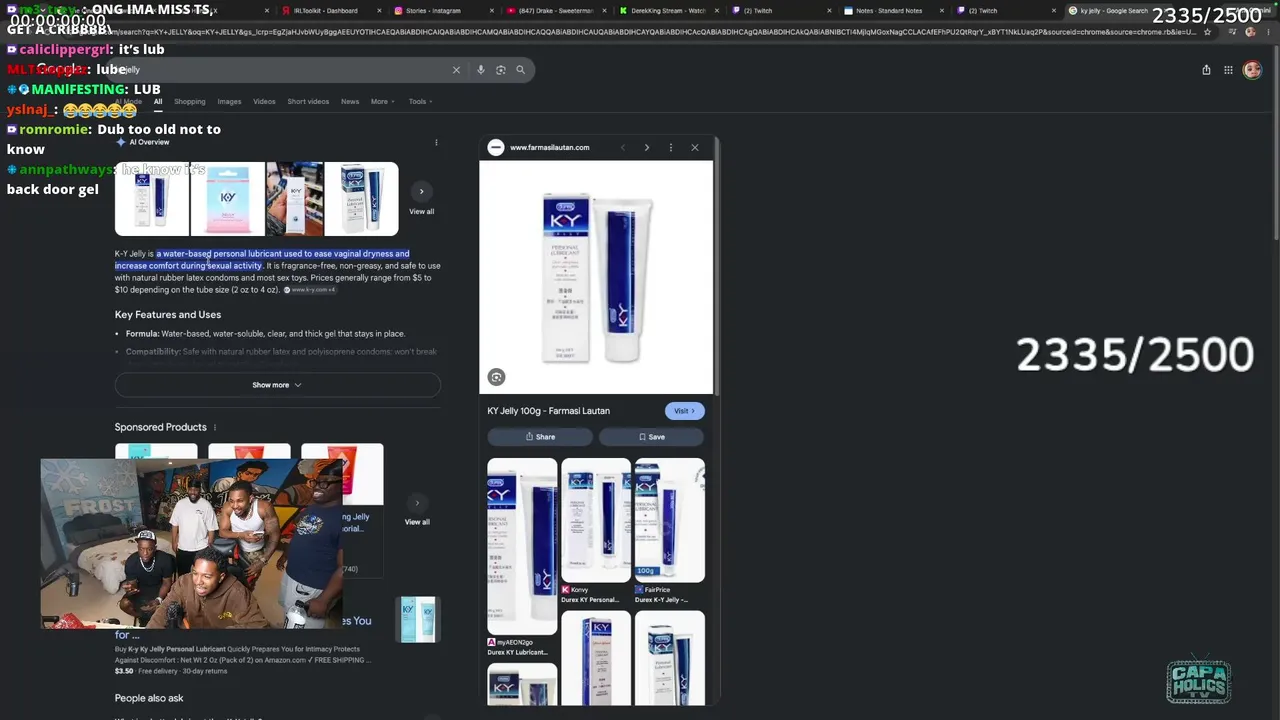1280x720 pixels.
Task: Click Save button in image panel
Action: pyautogui.click(x=651, y=437)
